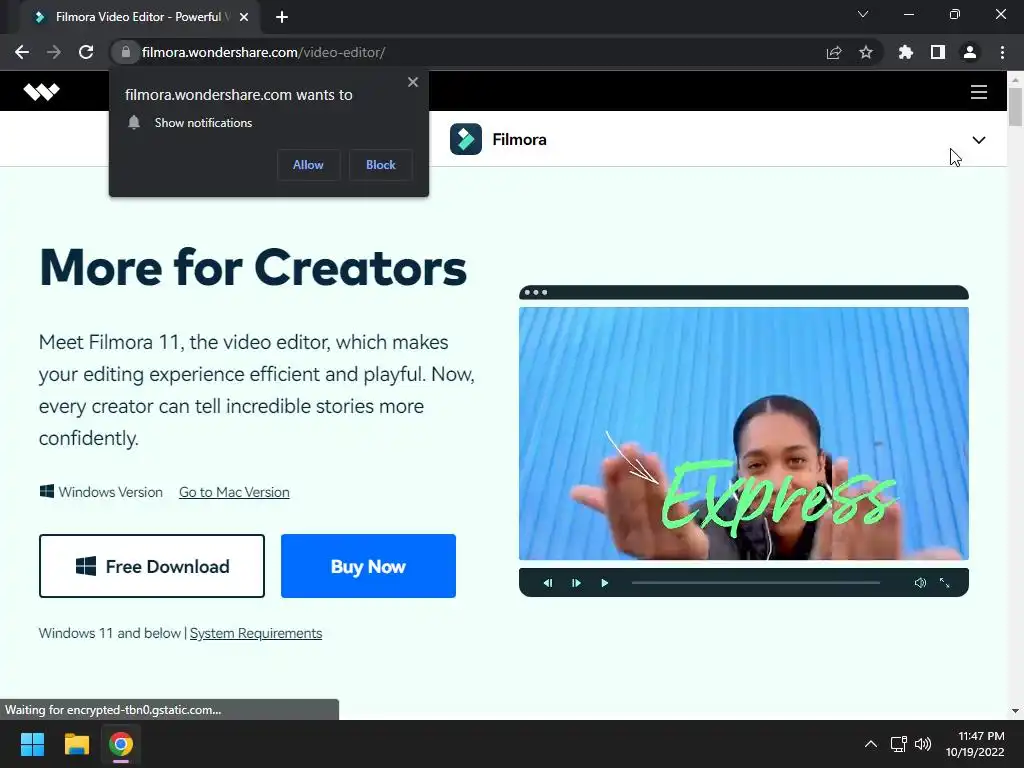Click step-forward control in video mockup
This screenshot has height=768, width=1024.
576,583
